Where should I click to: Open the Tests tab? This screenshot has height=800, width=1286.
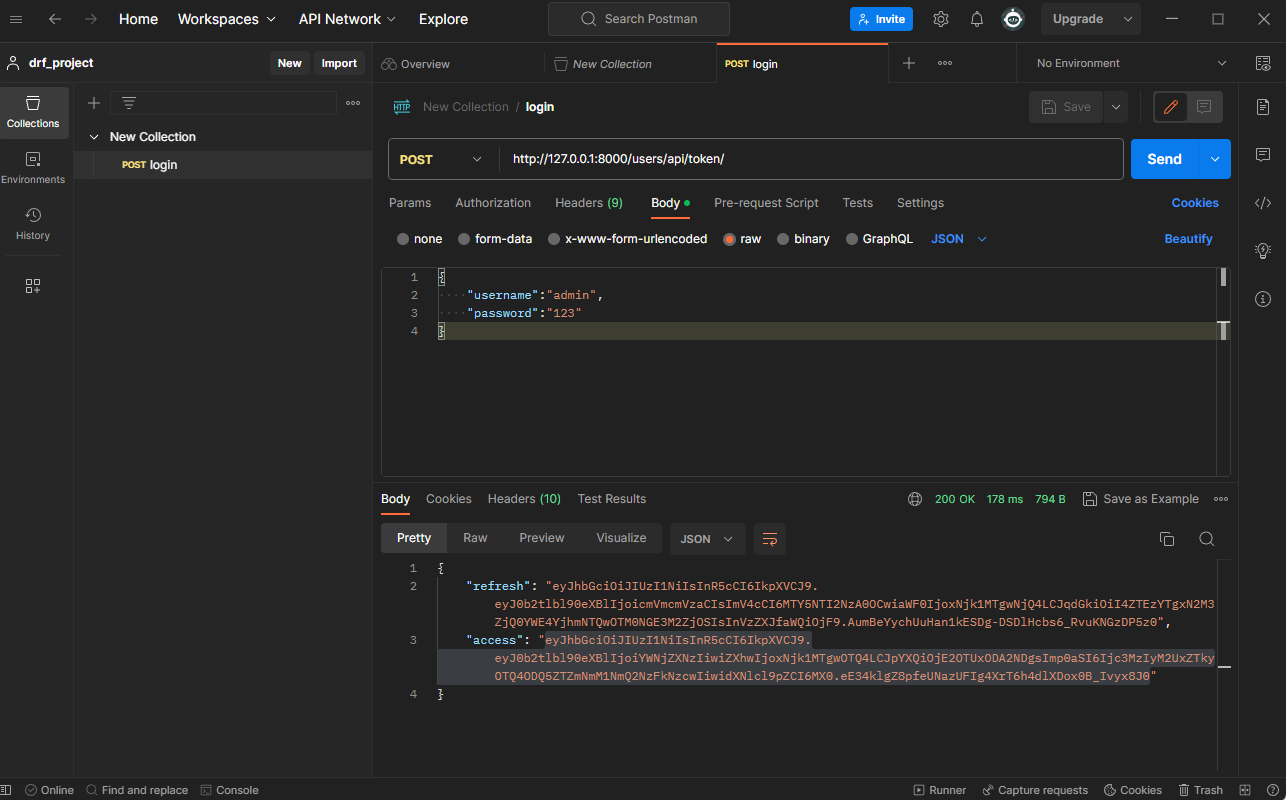pos(857,203)
